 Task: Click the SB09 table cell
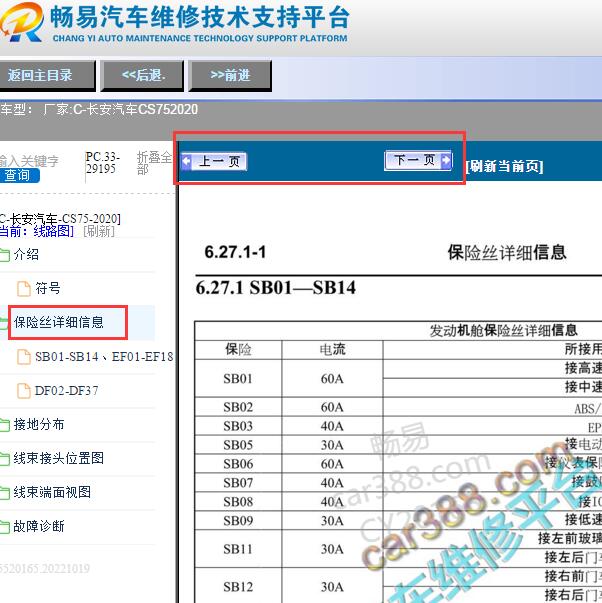point(238,520)
